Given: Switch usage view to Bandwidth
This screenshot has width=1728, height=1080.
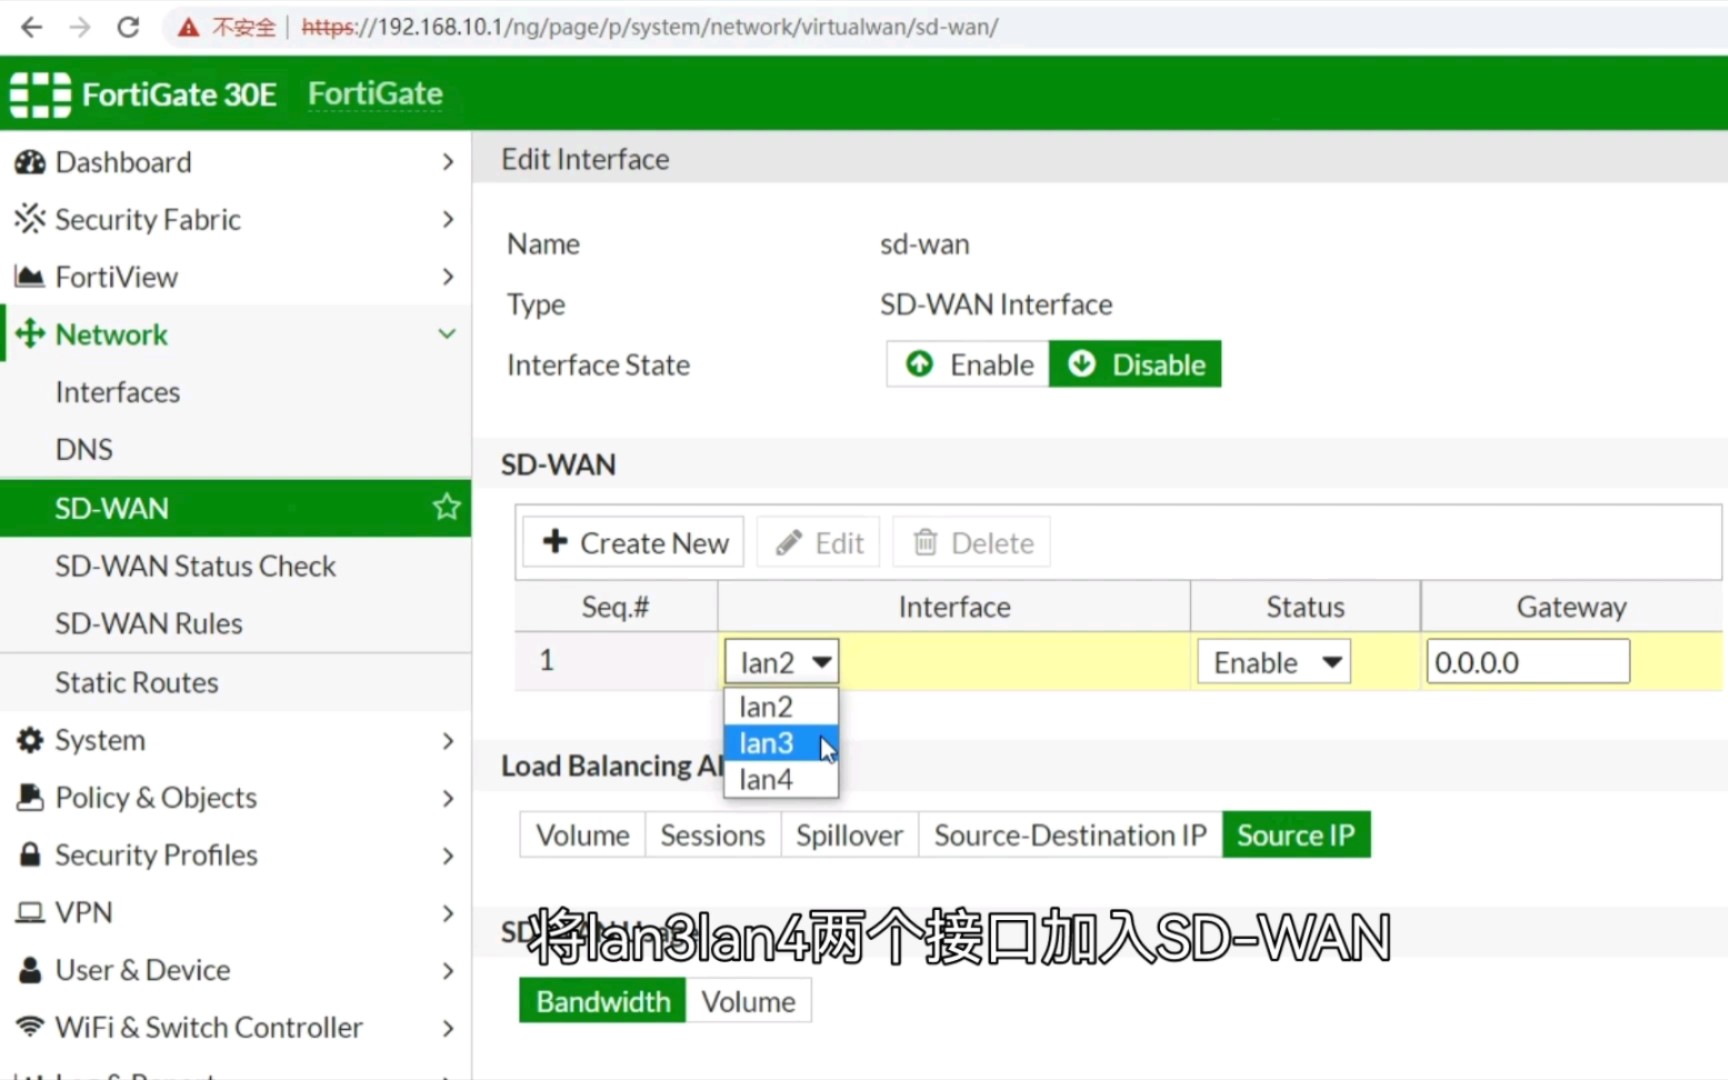Looking at the screenshot, I should point(603,1001).
